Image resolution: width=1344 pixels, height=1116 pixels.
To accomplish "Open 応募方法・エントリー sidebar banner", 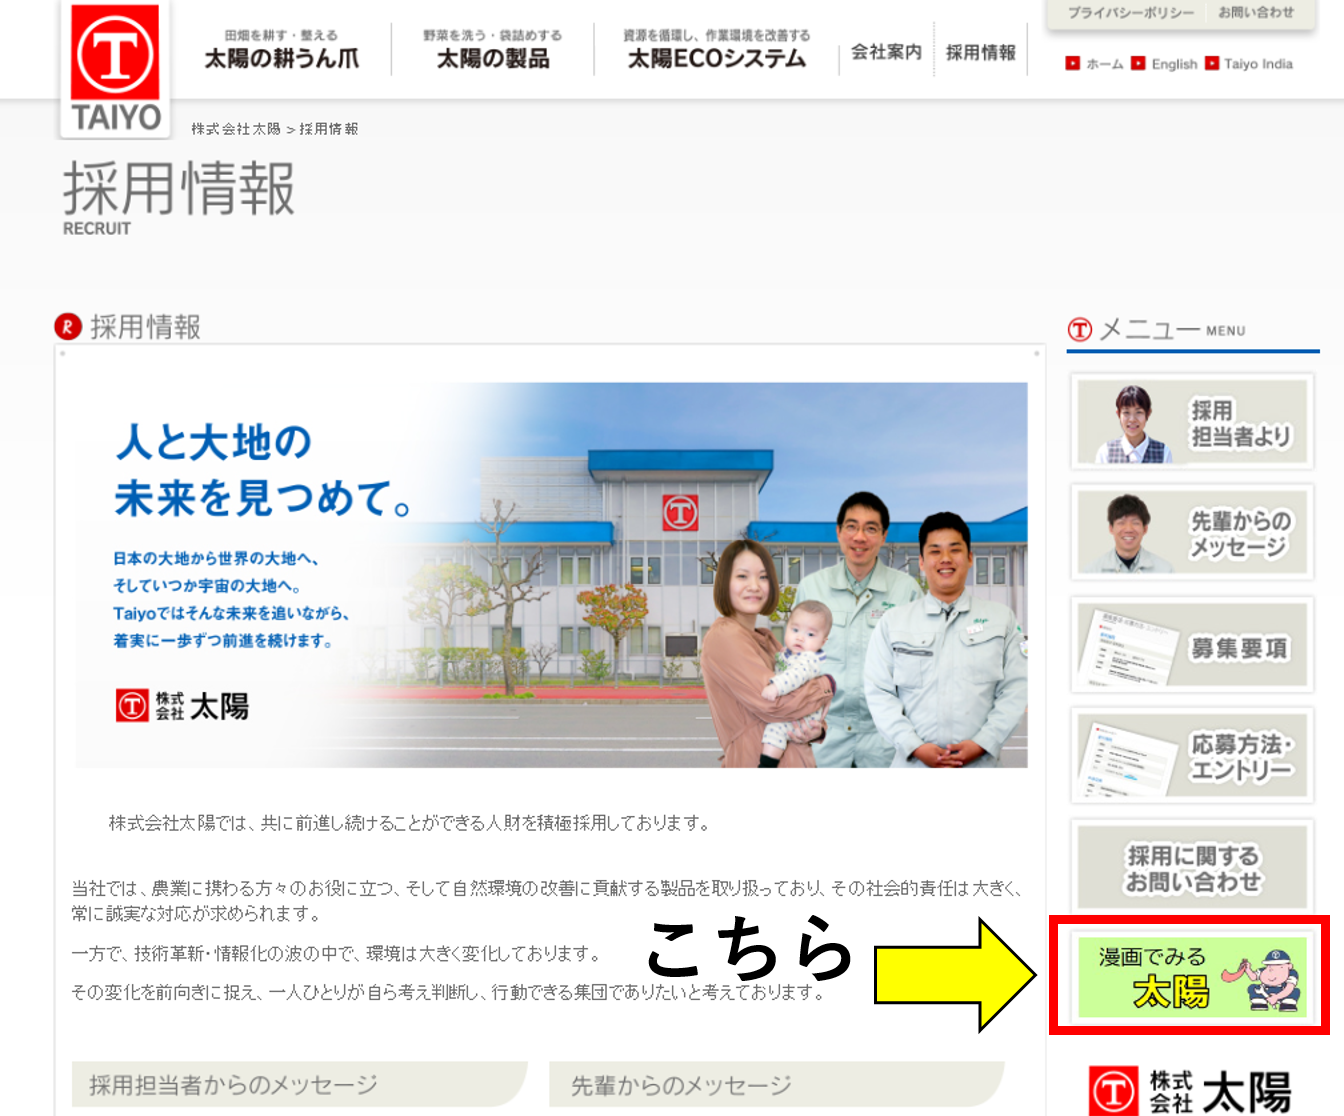I will tap(1191, 756).
